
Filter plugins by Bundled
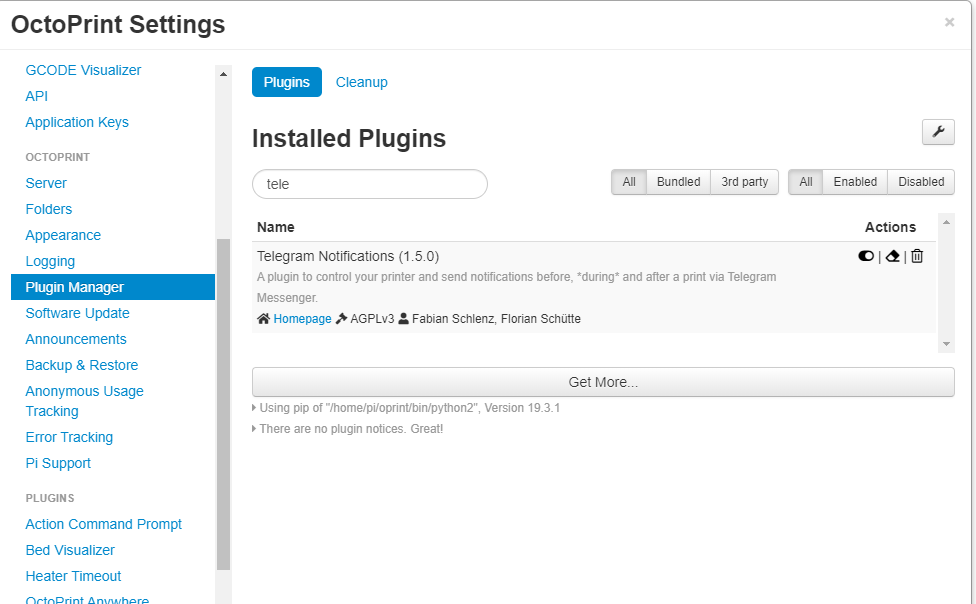click(678, 182)
